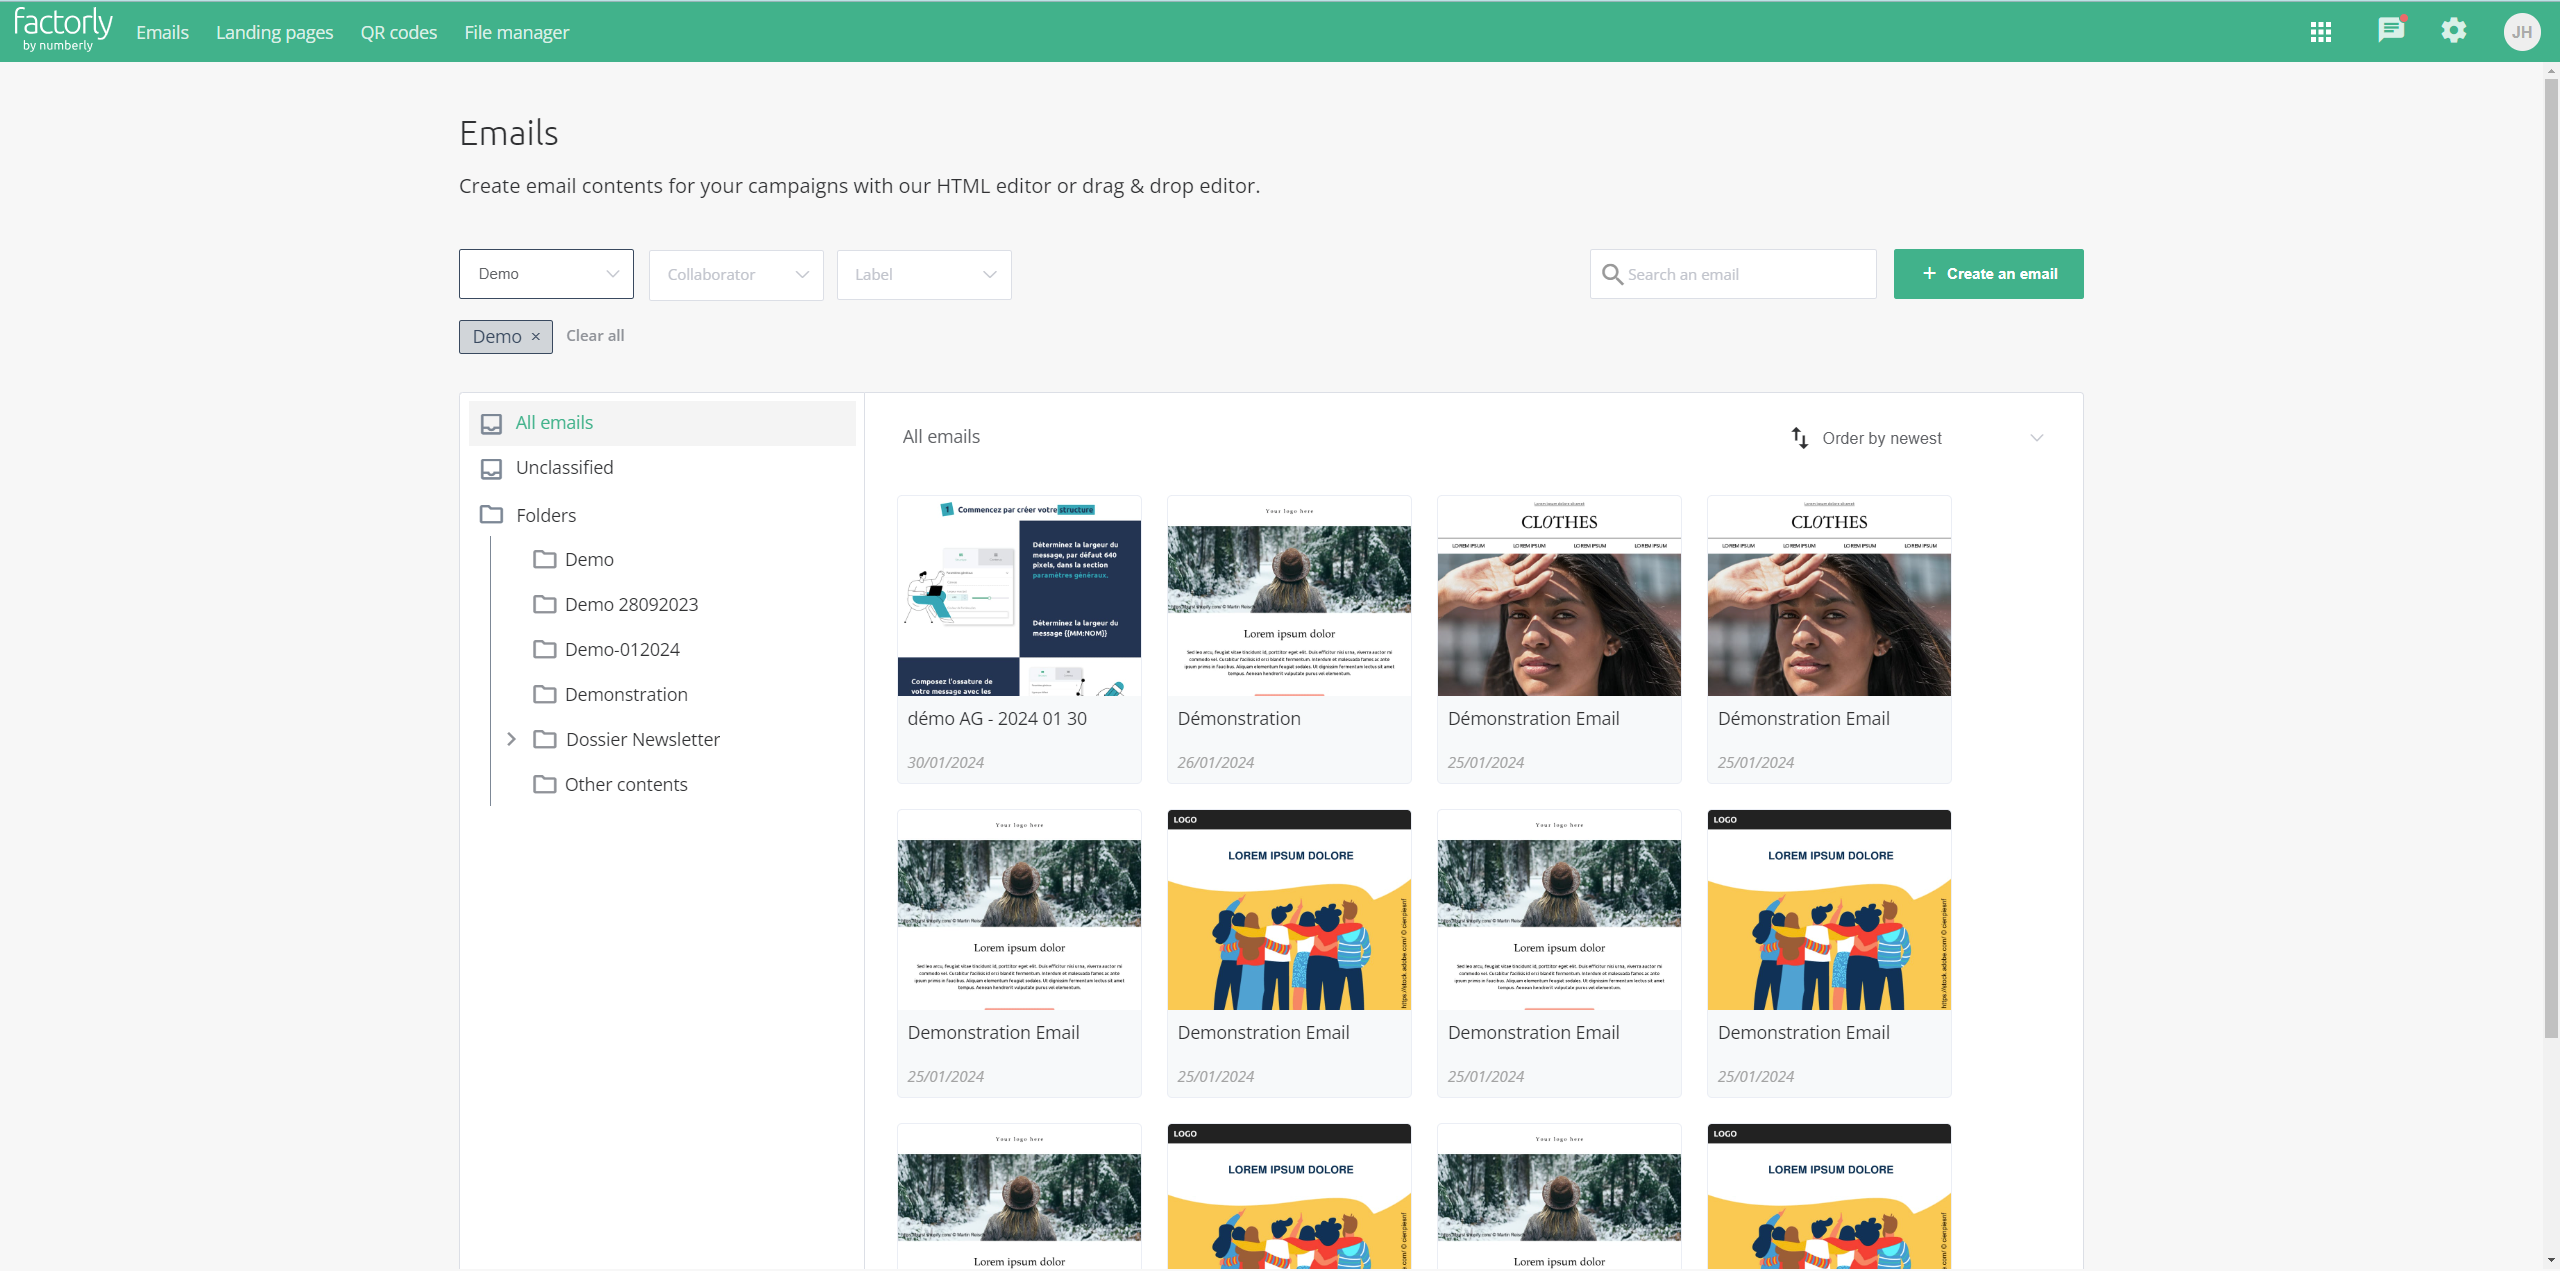Go to Landing pages menu
The width and height of the screenshot is (2560, 1271).
point(275,32)
